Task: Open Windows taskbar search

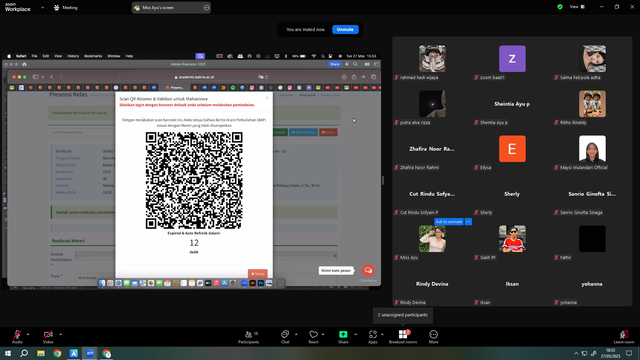Action: tap(24, 353)
